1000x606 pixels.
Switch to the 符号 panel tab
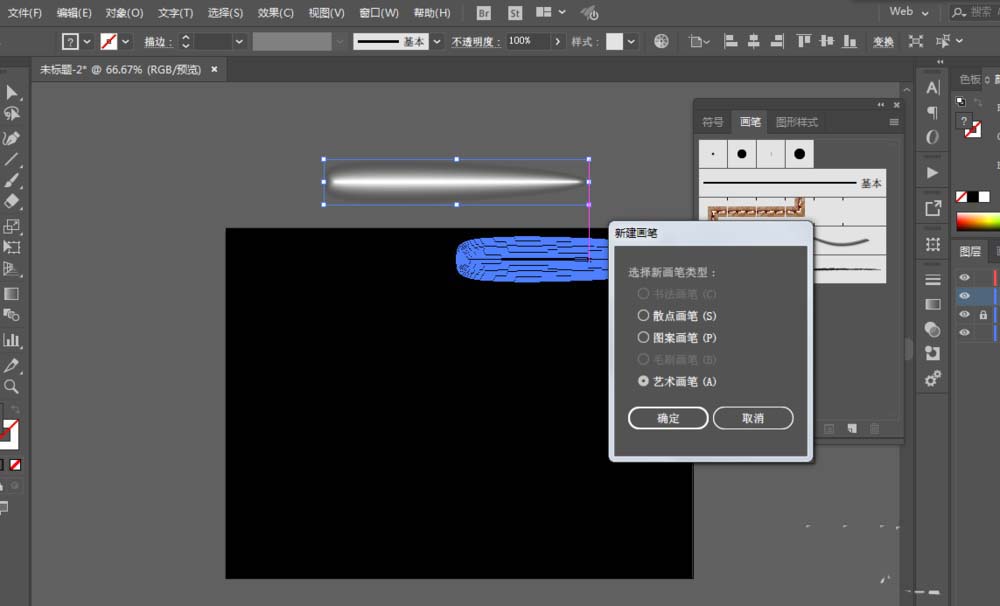click(712, 122)
